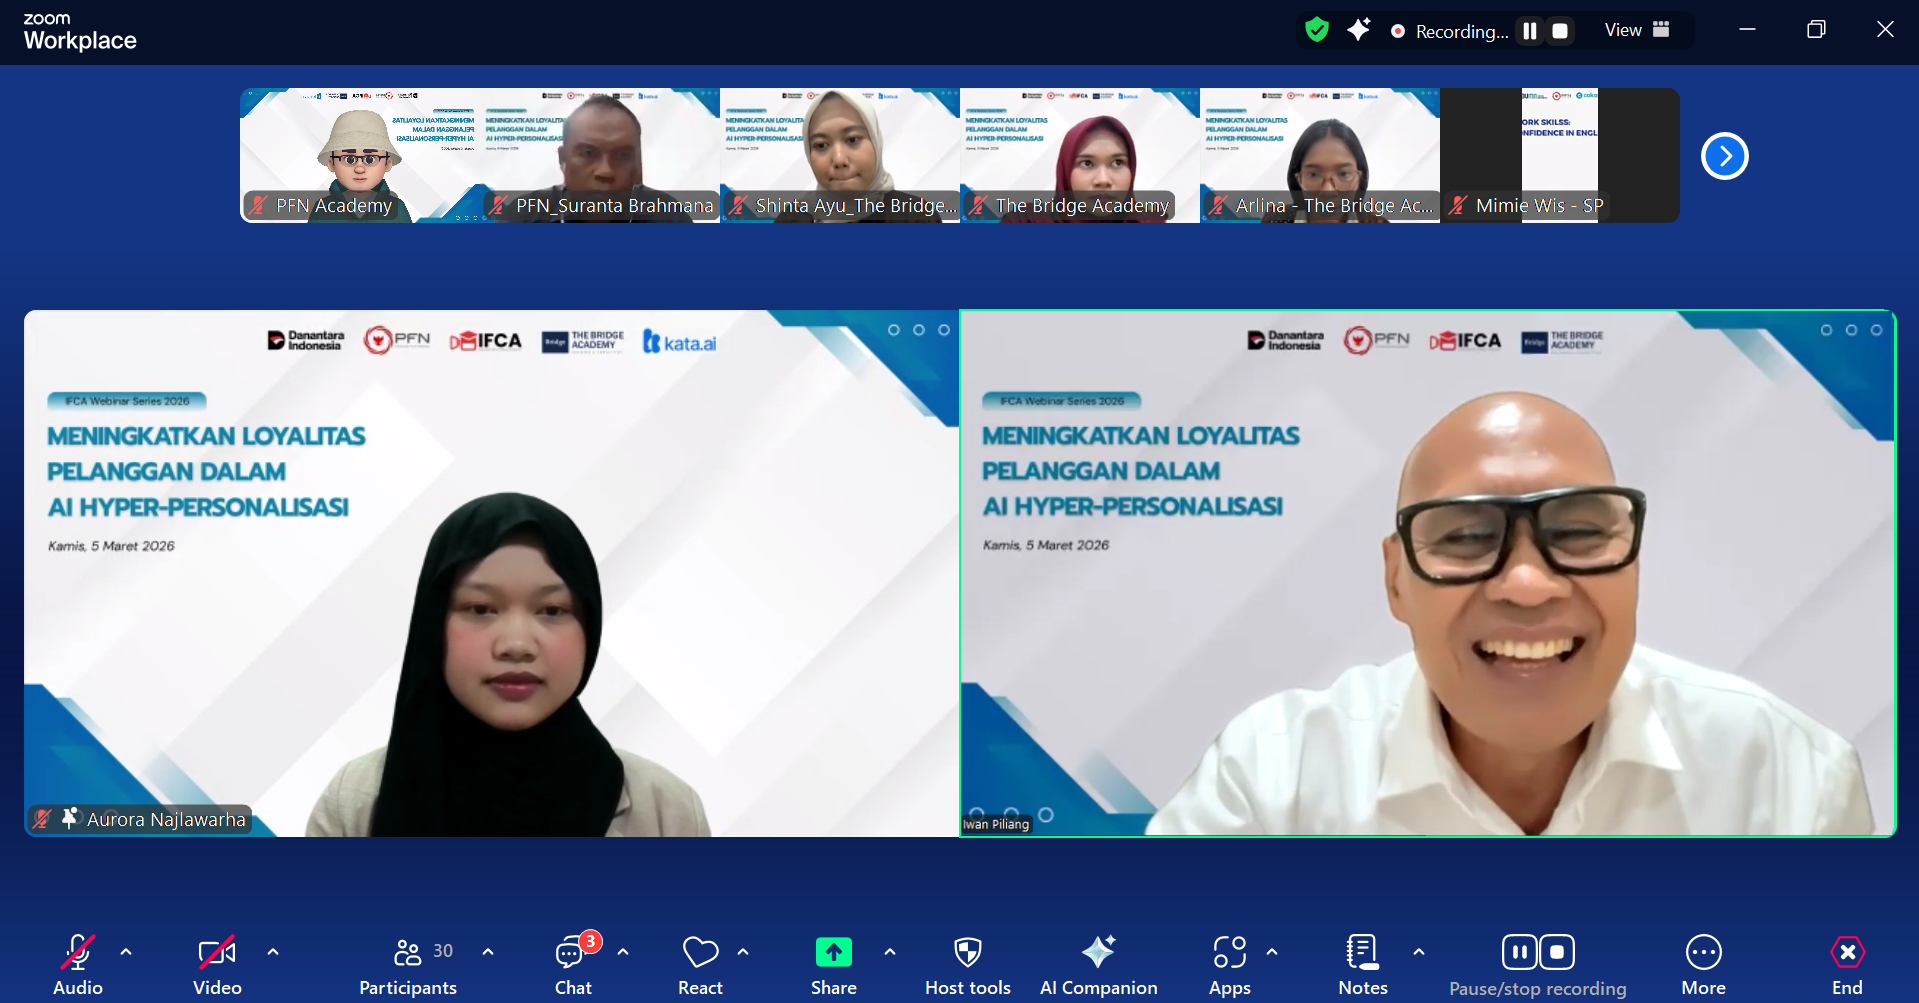Click the Zoom Workplace logo

80,32
